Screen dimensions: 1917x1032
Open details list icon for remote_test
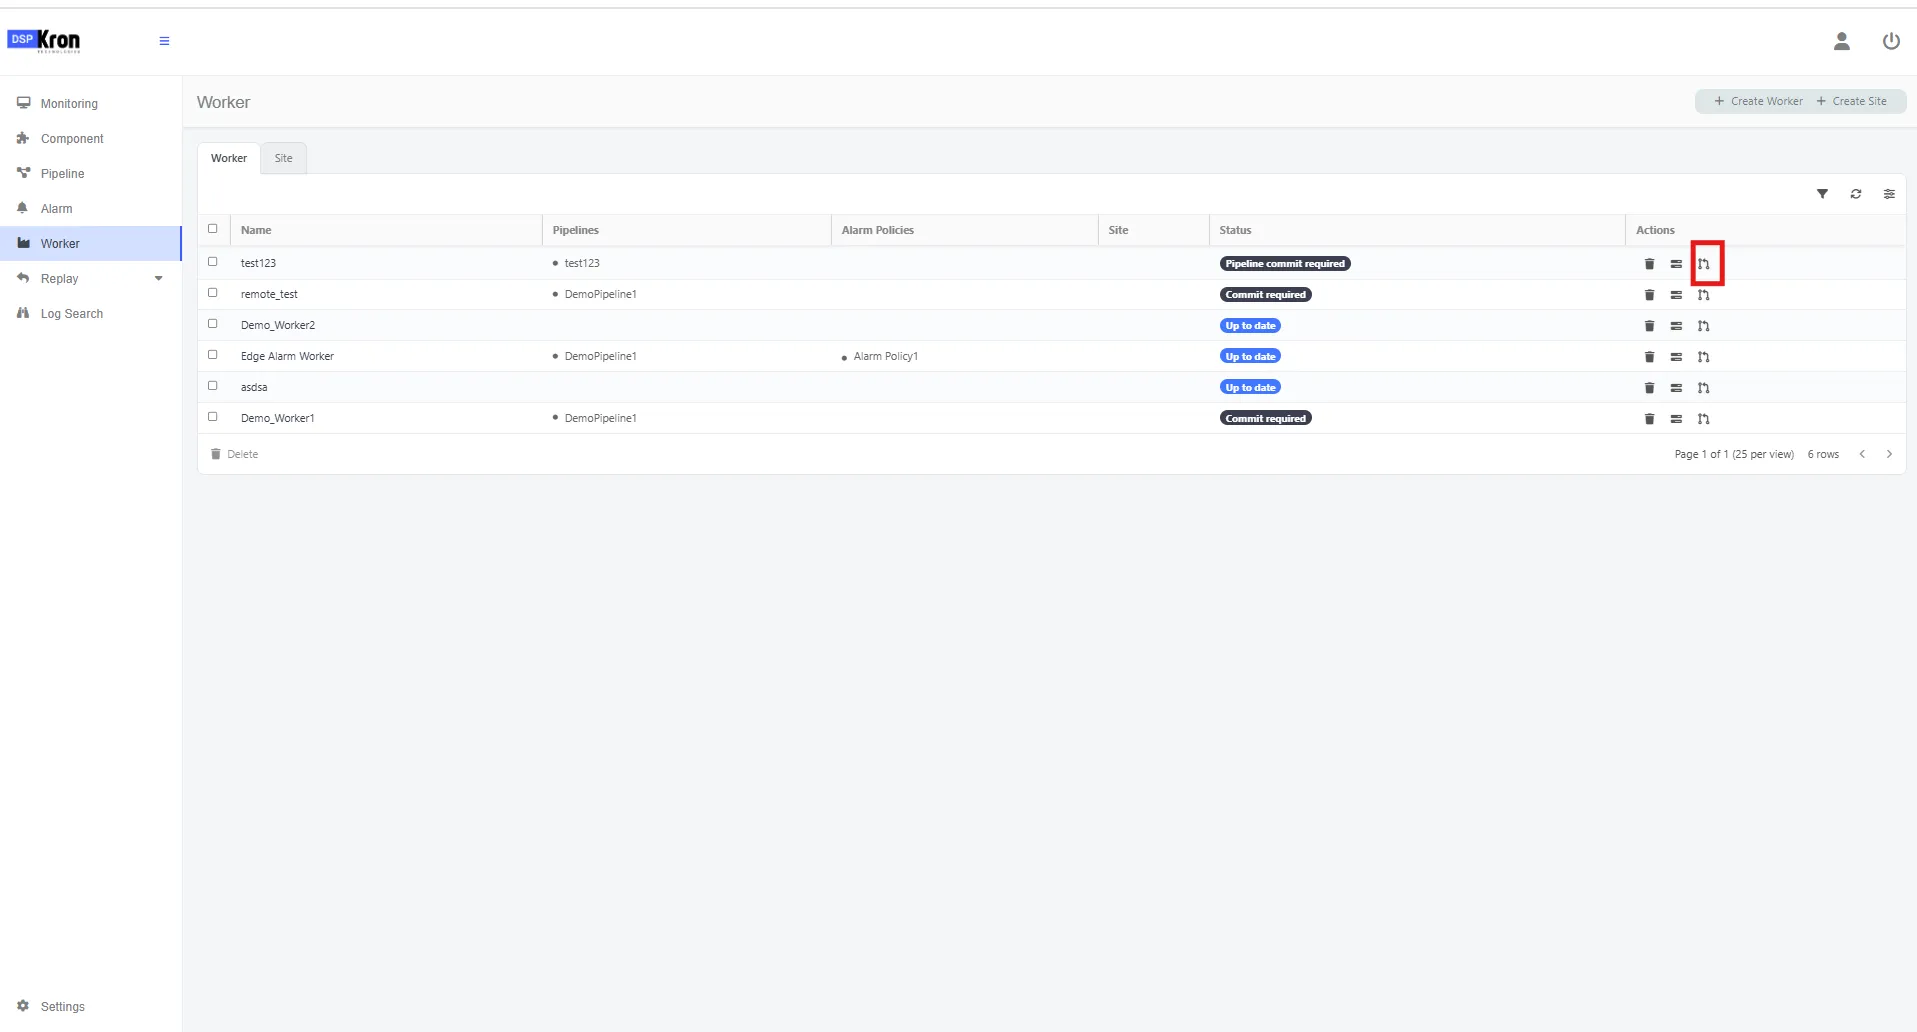pos(1676,295)
